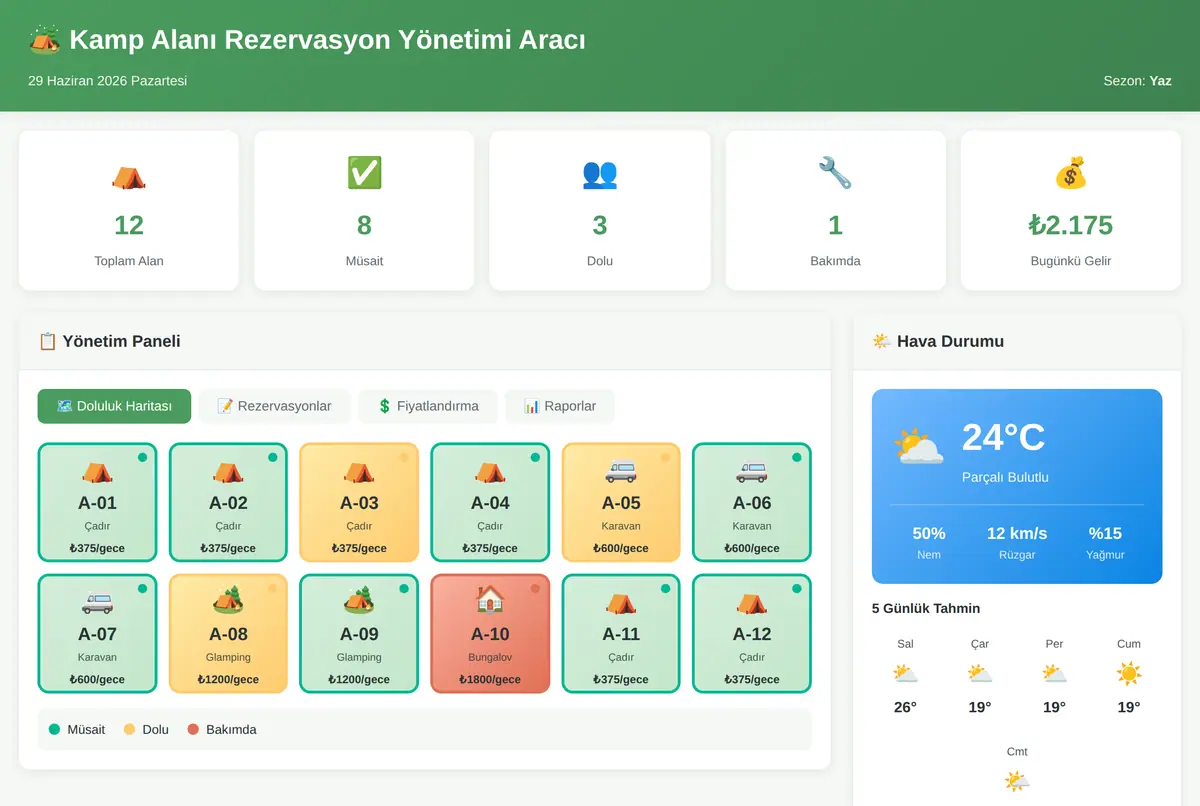
Task: Click the tent icon on site A-11
Action: 621,603
